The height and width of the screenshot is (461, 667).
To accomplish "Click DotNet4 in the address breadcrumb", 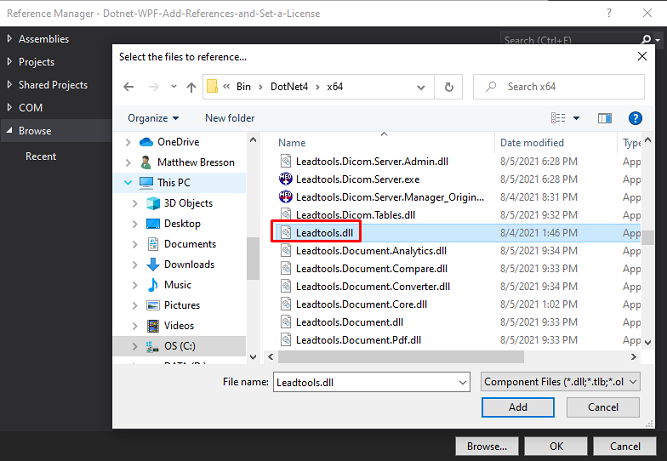I will tap(289, 87).
